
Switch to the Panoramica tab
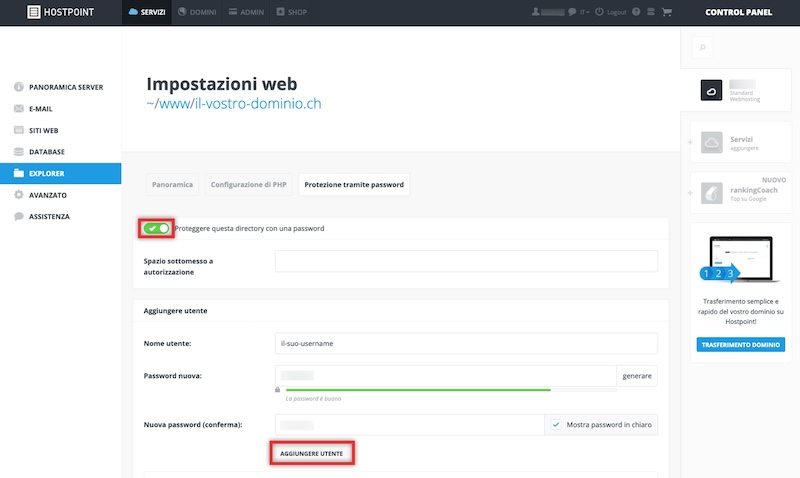pyautogui.click(x=172, y=185)
